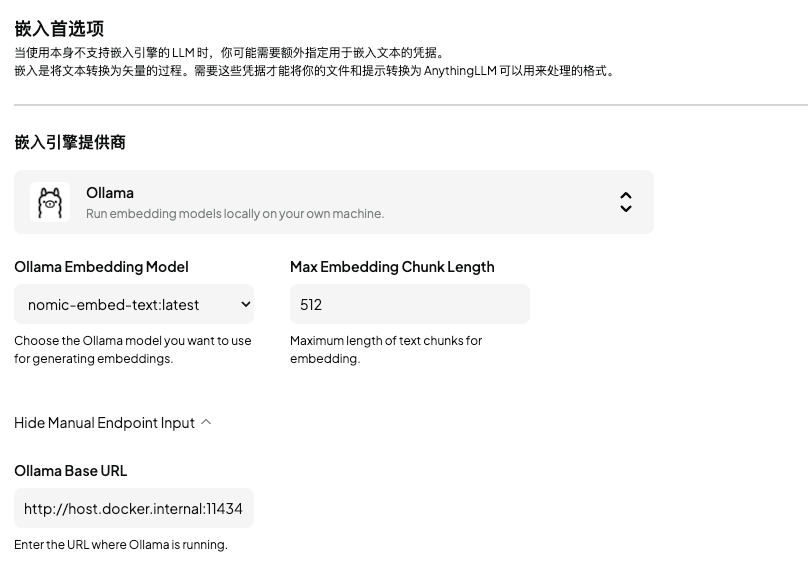The image size is (808, 572).
Task: Click the up-down chevron icon in provider selector
Action: coord(625,202)
